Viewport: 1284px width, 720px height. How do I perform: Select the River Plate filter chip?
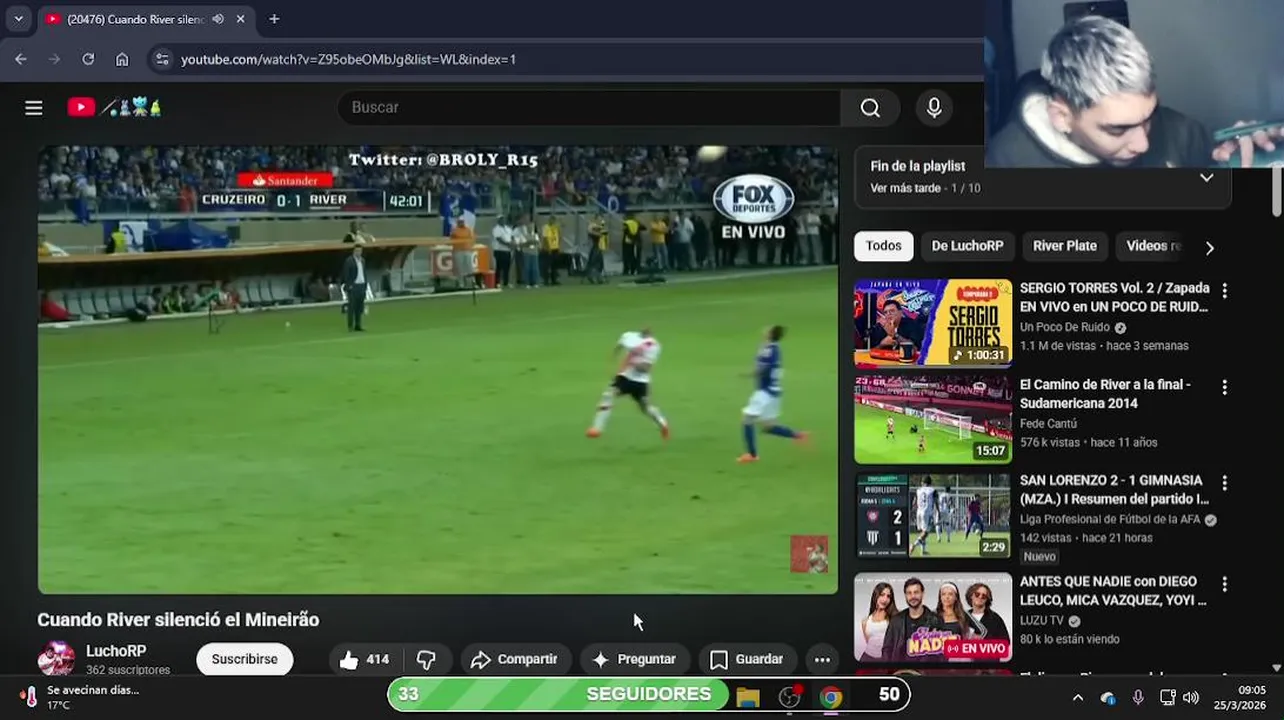click(1064, 246)
